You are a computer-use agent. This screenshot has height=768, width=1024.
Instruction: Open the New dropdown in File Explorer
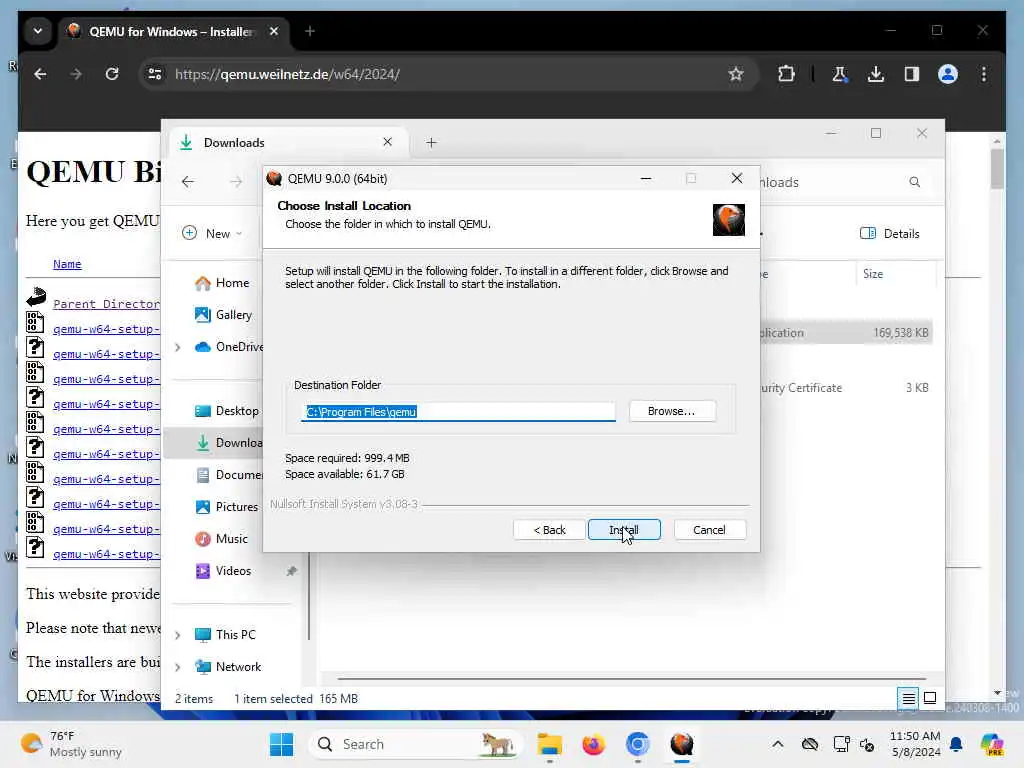pyautogui.click(x=212, y=233)
